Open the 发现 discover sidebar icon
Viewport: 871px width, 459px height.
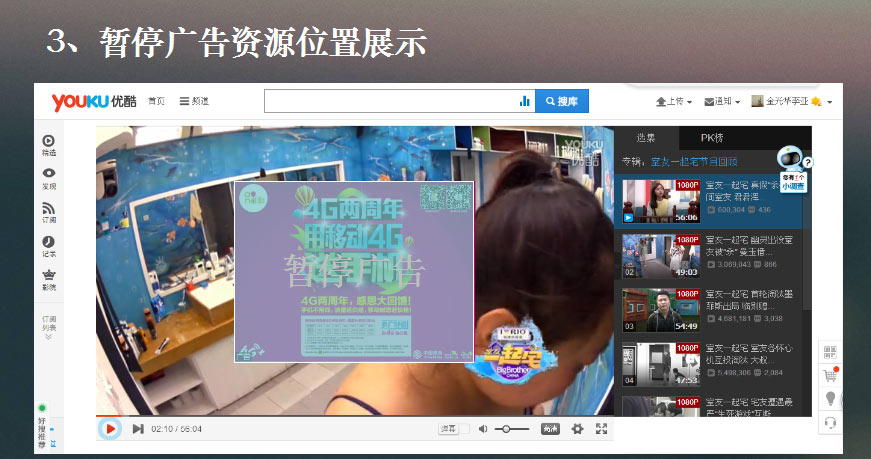pyautogui.click(x=48, y=178)
